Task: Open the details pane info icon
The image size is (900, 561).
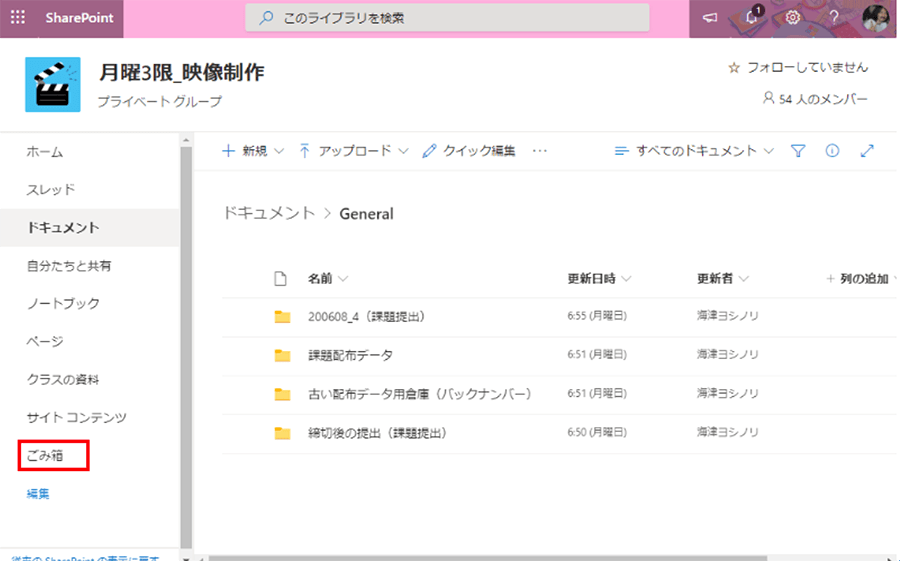Action: tap(832, 151)
